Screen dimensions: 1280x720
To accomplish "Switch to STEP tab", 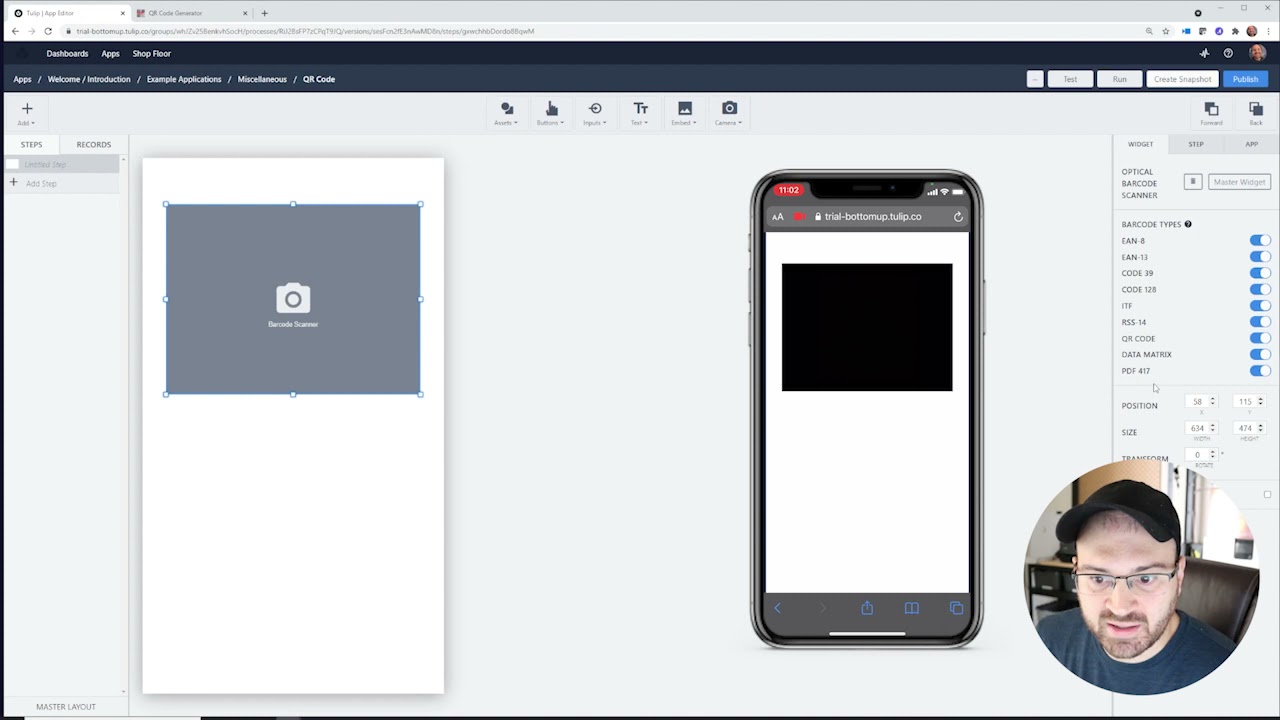I will (1196, 144).
